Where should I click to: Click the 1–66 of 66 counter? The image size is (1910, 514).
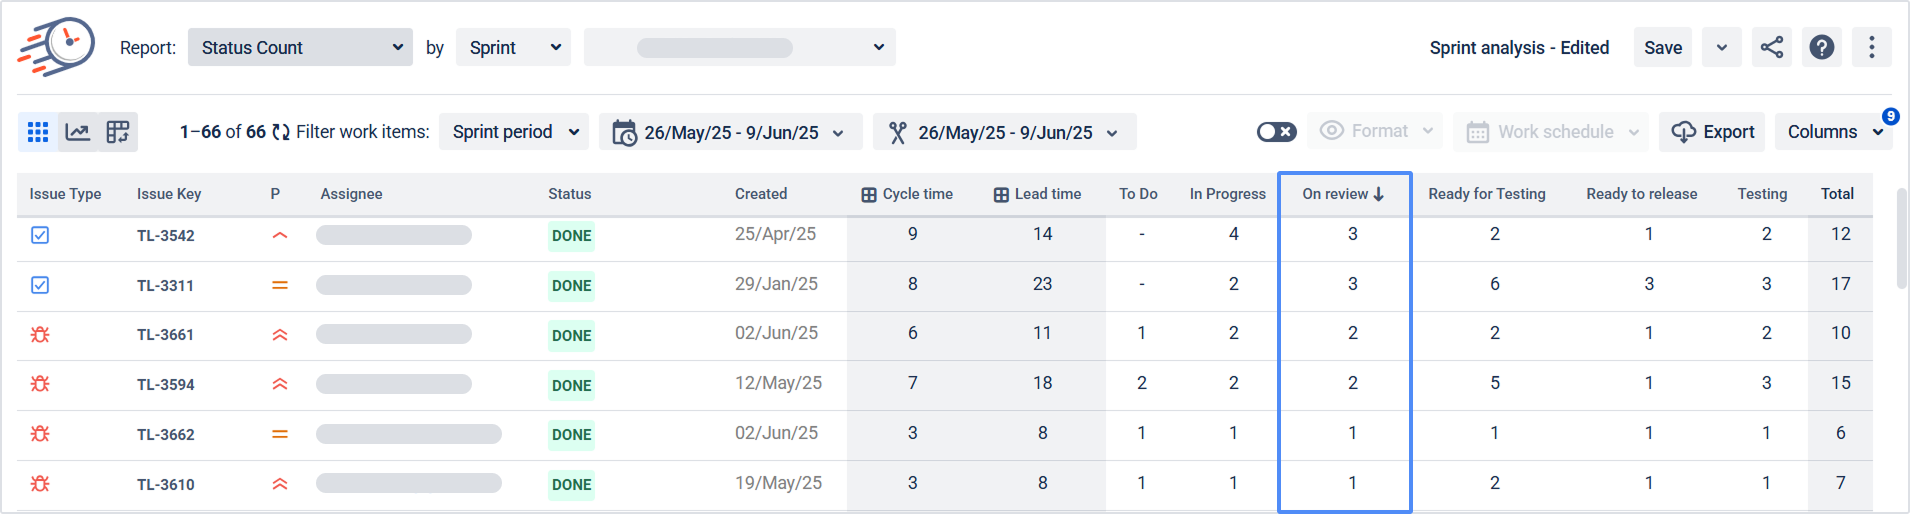[x=223, y=132]
